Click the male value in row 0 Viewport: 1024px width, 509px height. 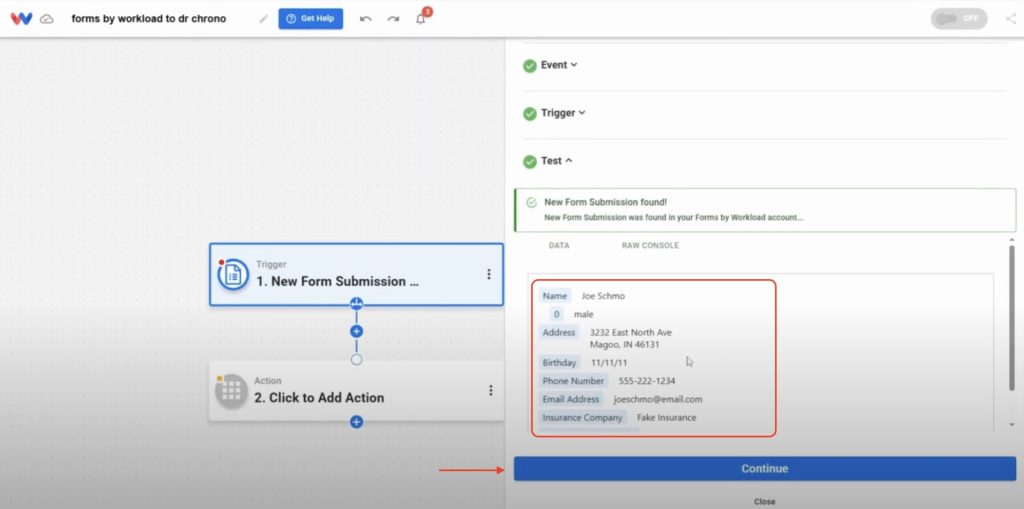tap(584, 314)
